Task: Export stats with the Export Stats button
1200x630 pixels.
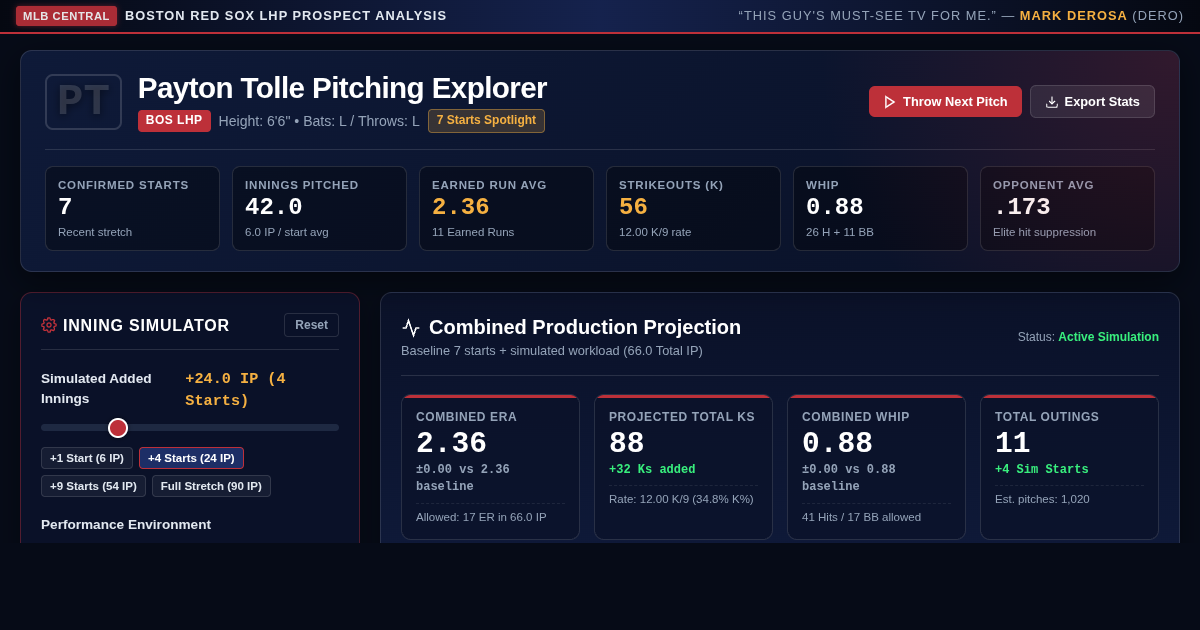Action: (1092, 102)
